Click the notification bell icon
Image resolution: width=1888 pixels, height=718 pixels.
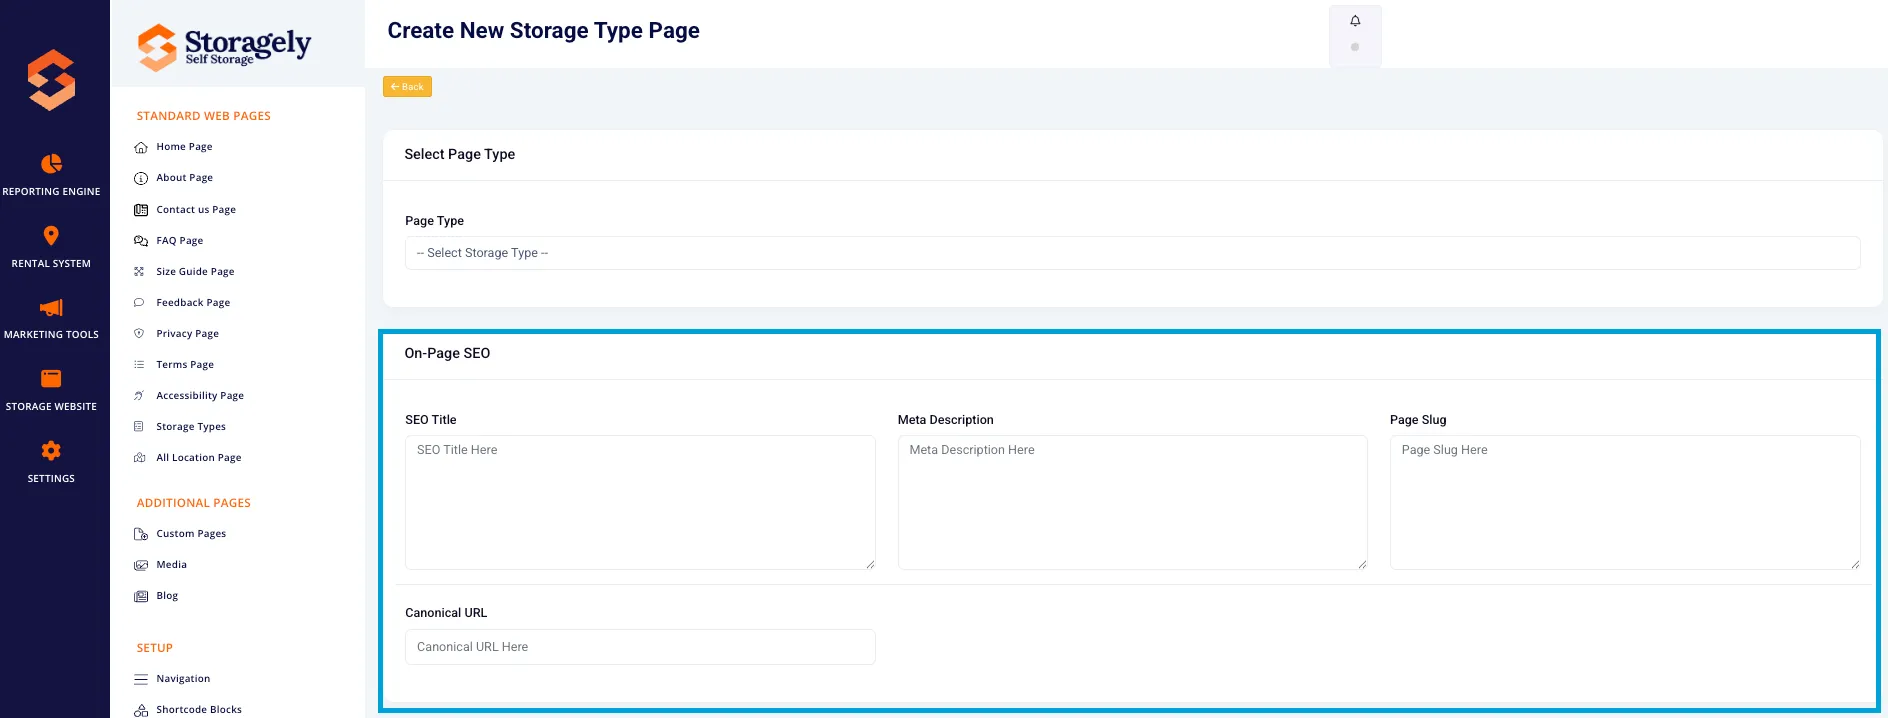[1355, 21]
